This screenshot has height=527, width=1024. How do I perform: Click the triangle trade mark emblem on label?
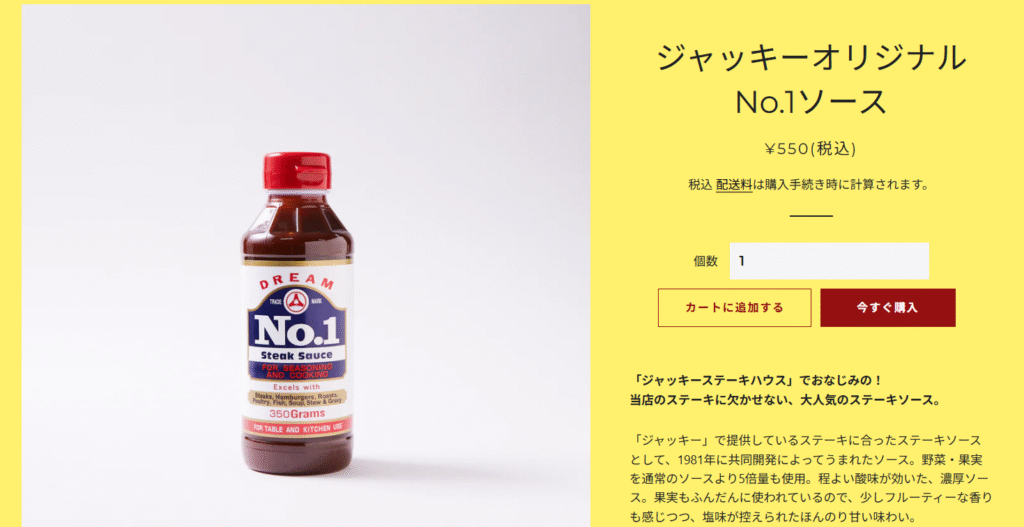click(297, 300)
